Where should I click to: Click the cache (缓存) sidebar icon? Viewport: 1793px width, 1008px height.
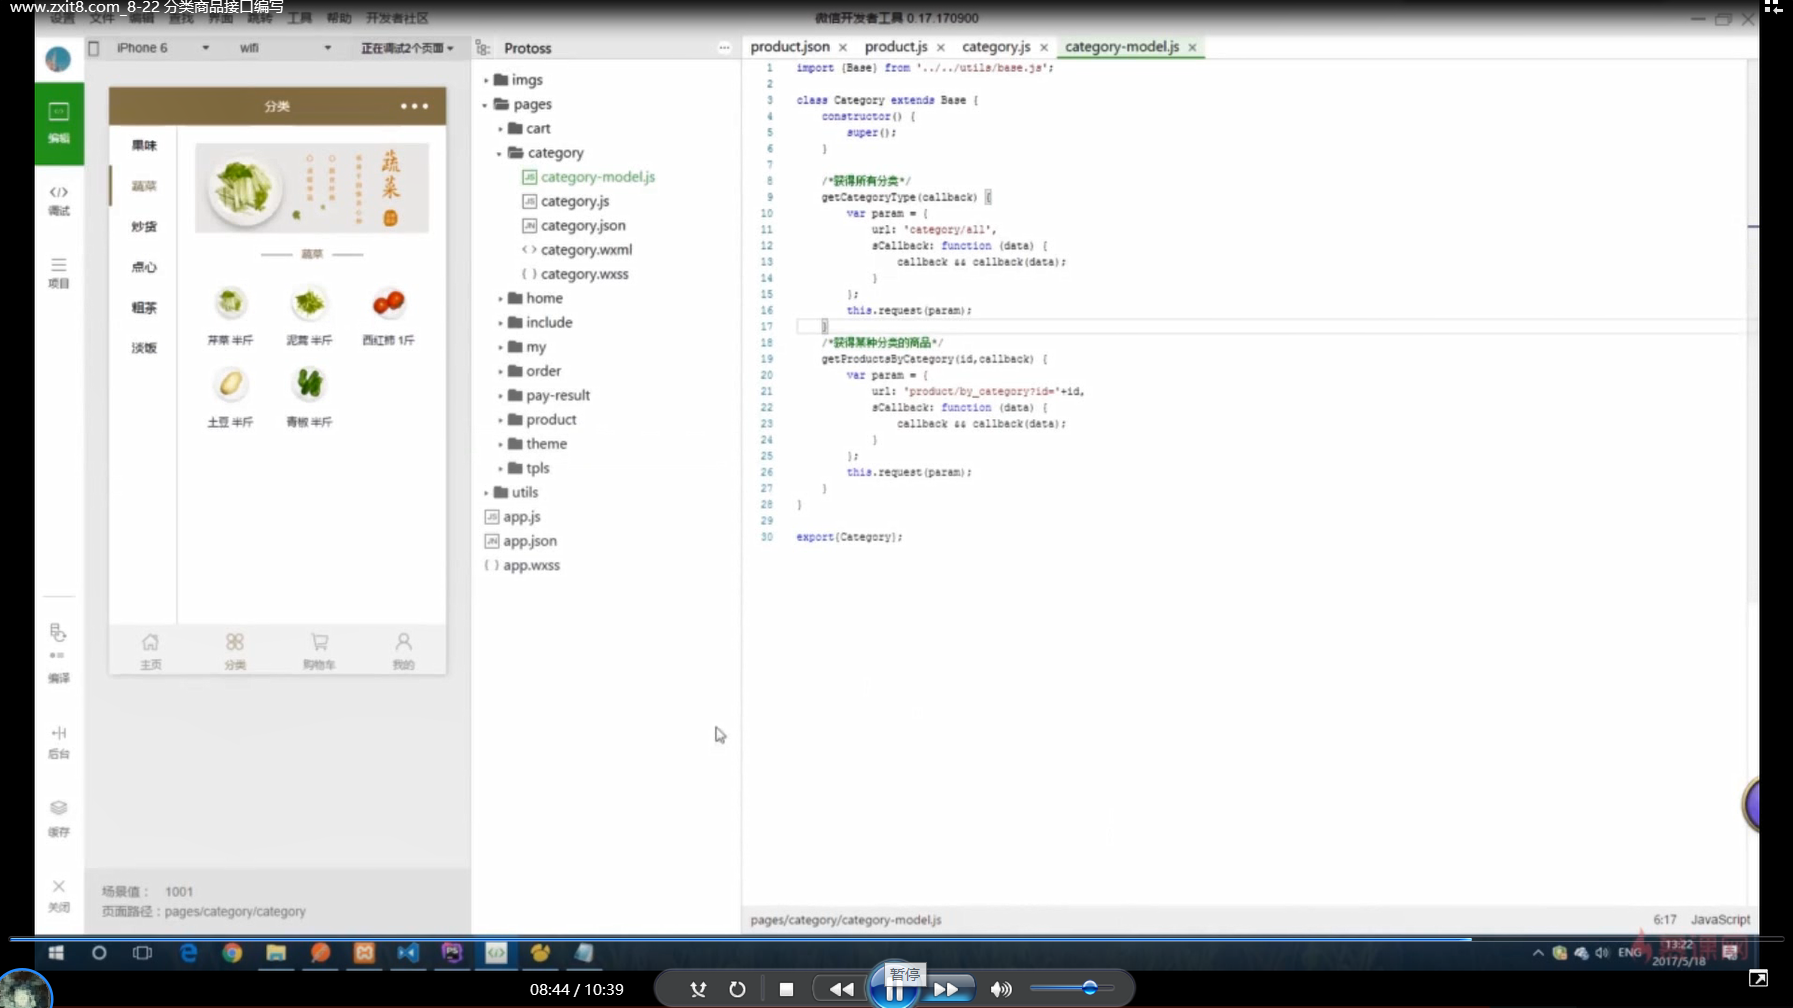pos(59,818)
